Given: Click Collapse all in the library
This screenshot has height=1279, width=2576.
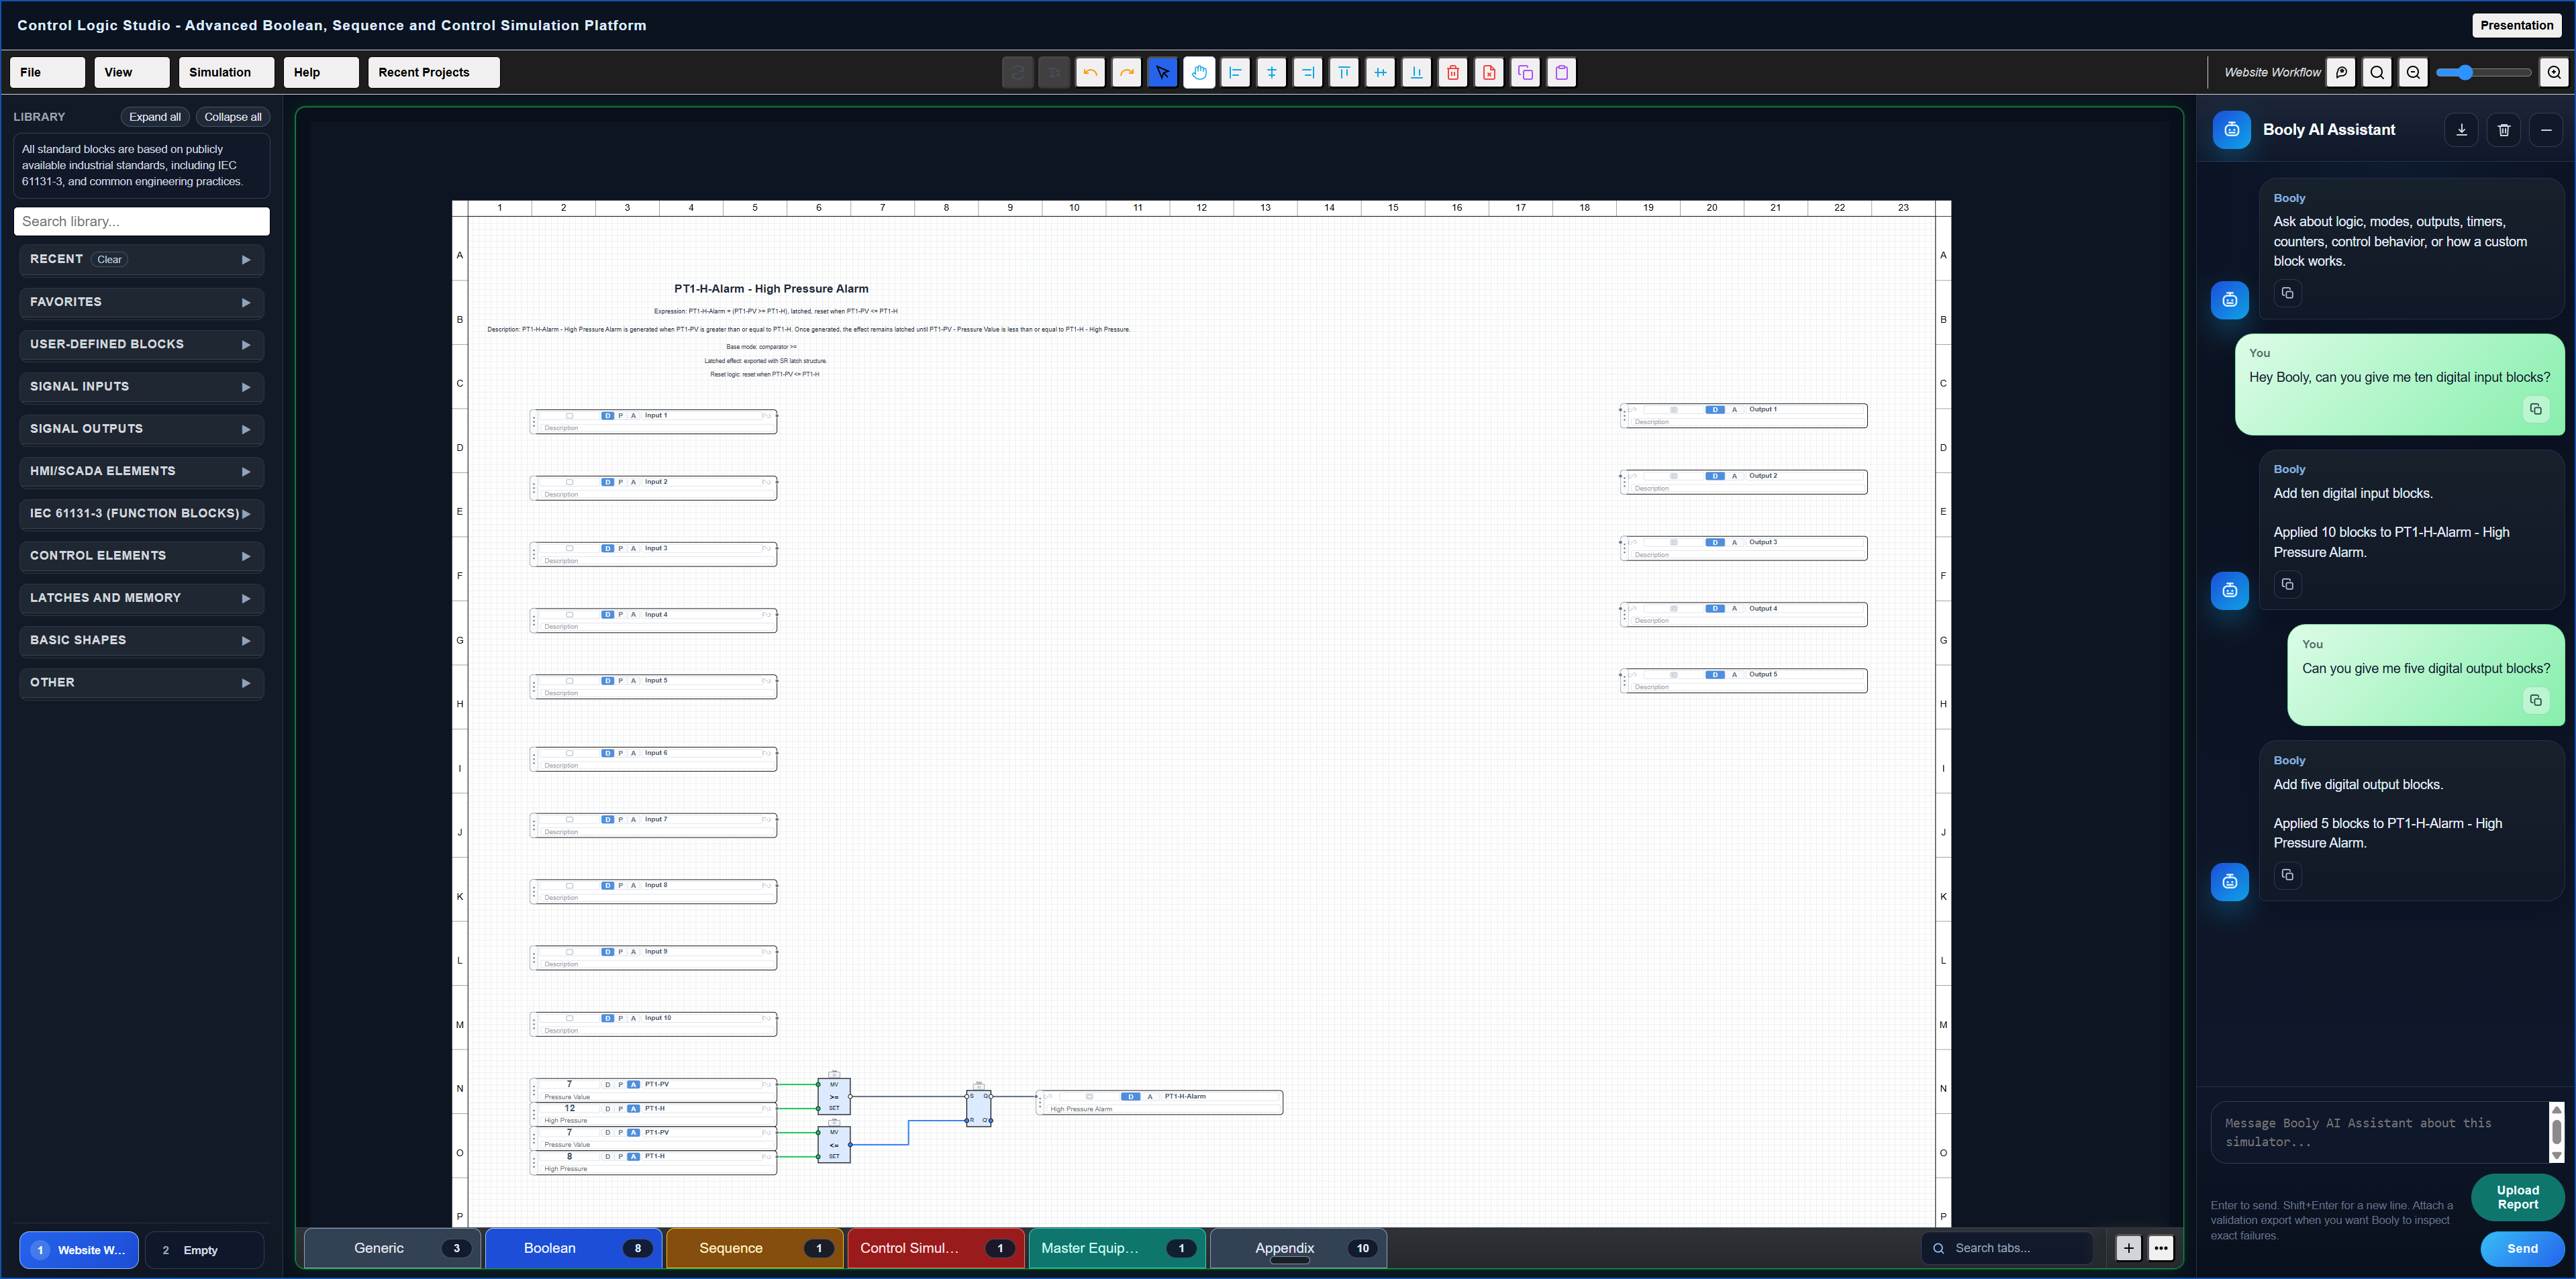Looking at the screenshot, I should 233,117.
